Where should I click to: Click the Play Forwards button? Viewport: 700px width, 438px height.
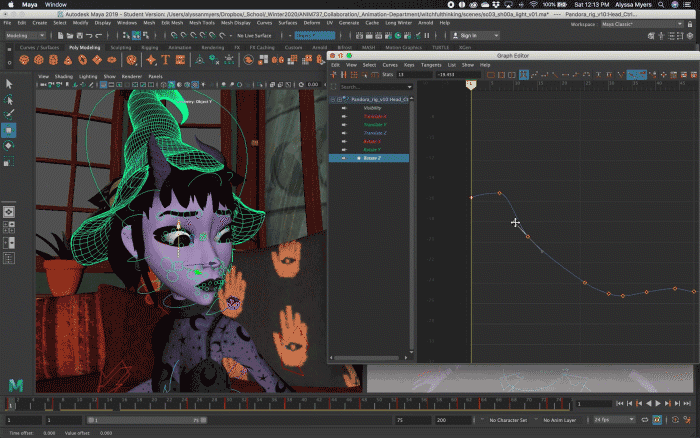point(658,404)
